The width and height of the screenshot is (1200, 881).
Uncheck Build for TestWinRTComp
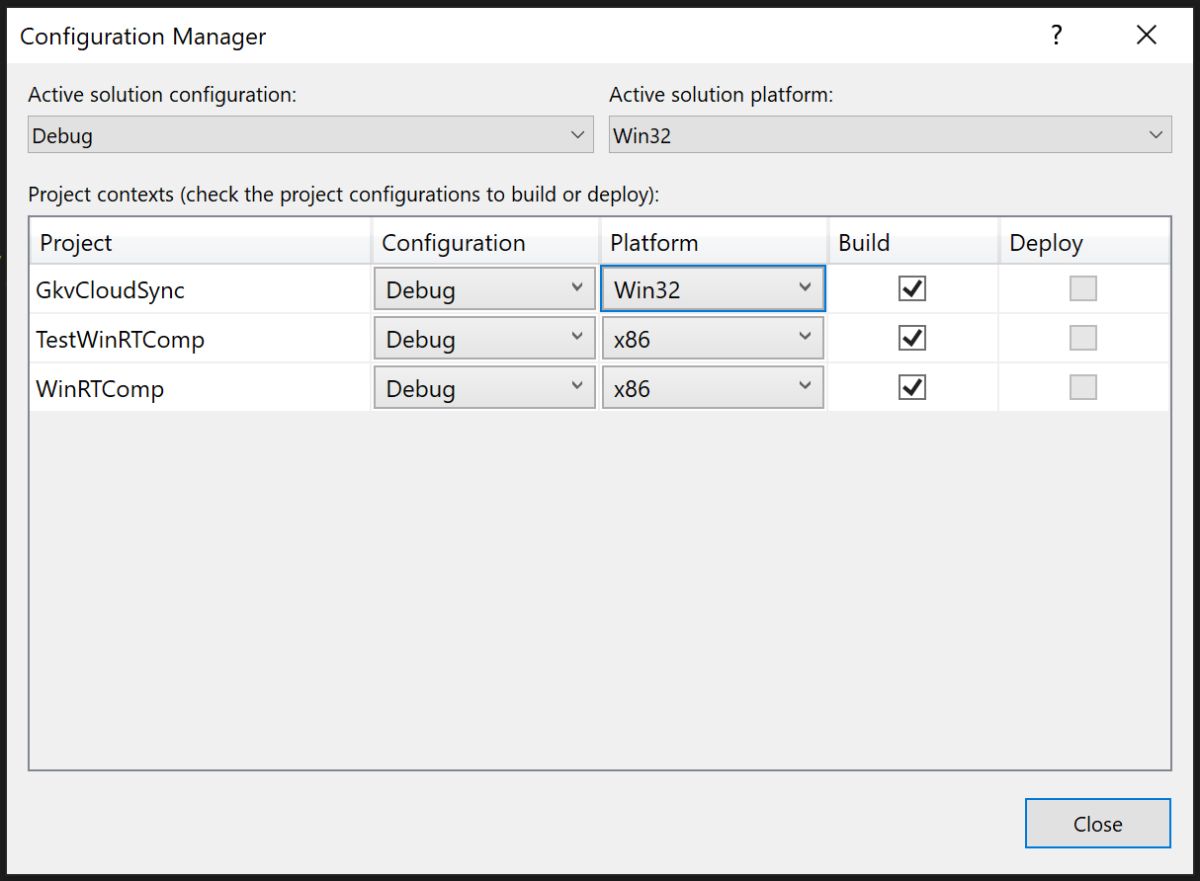[912, 338]
